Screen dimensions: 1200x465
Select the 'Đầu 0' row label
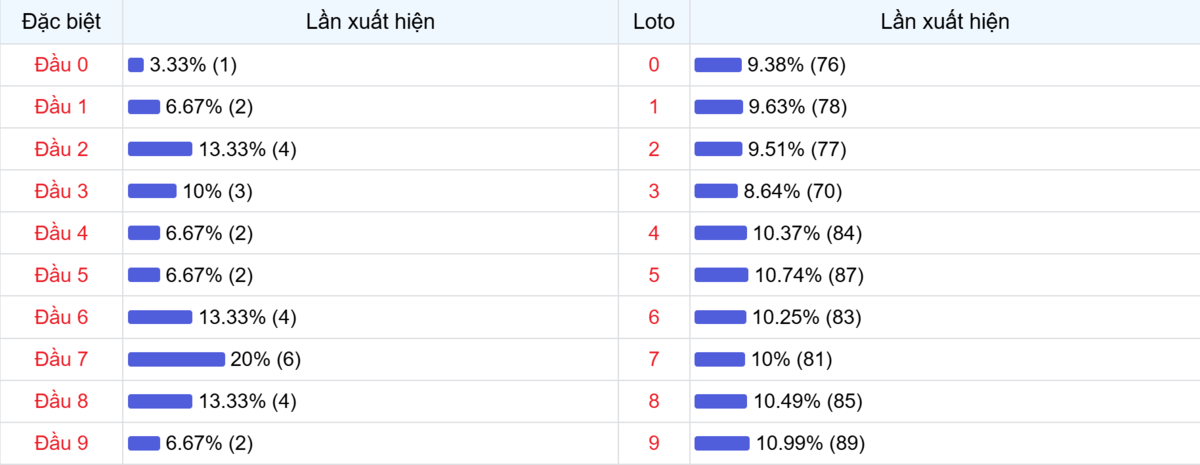click(61, 65)
